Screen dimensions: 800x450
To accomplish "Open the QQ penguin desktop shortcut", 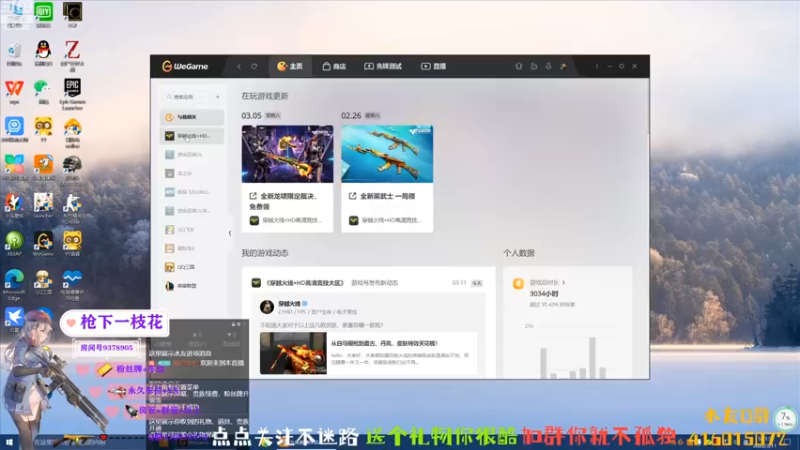I will (43, 53).
